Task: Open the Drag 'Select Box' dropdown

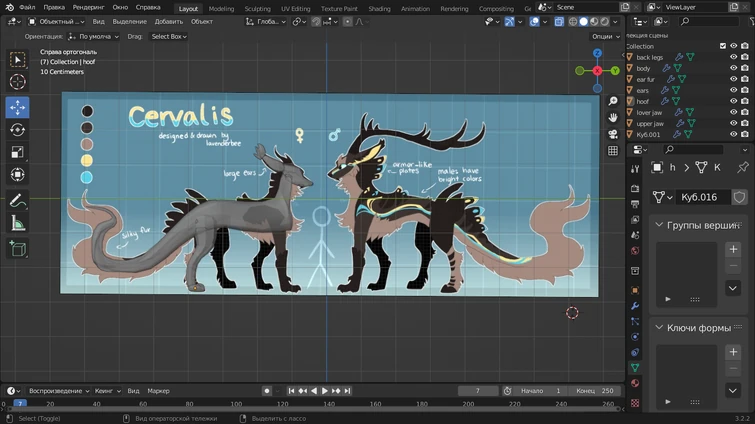Action: 169,37
